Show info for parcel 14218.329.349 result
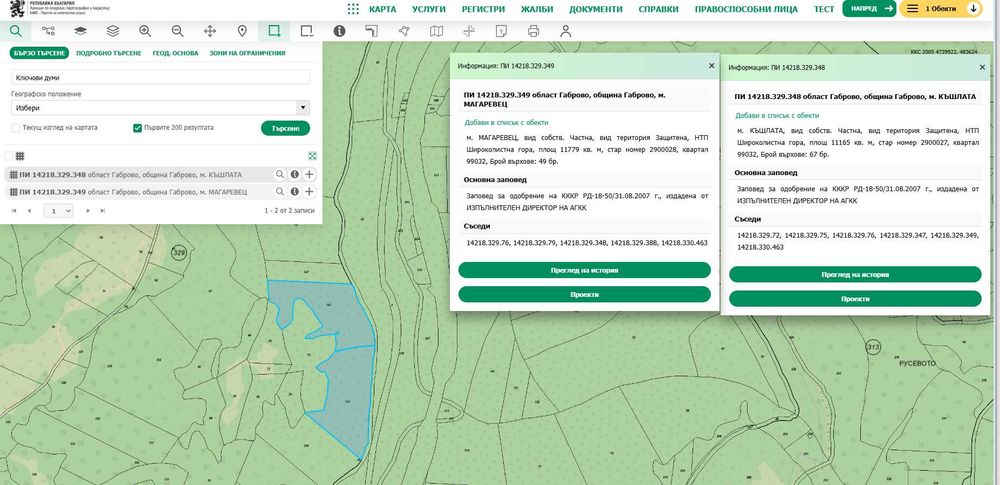 point(295,191)
